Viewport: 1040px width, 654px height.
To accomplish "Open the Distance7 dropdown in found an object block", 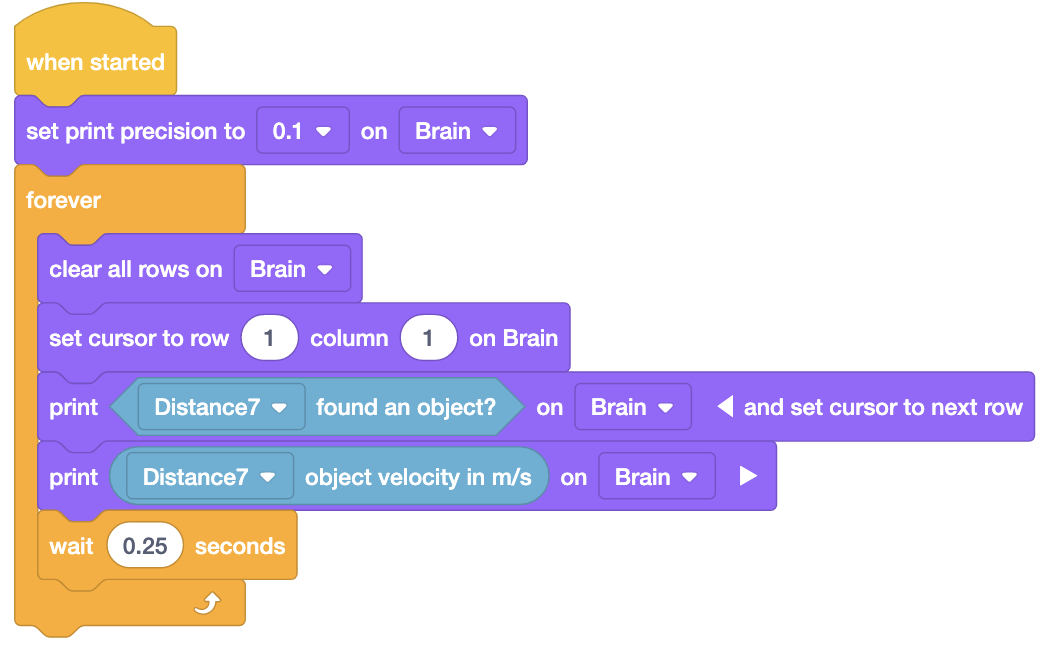I will pyautogui.click(x=220, y=407).
